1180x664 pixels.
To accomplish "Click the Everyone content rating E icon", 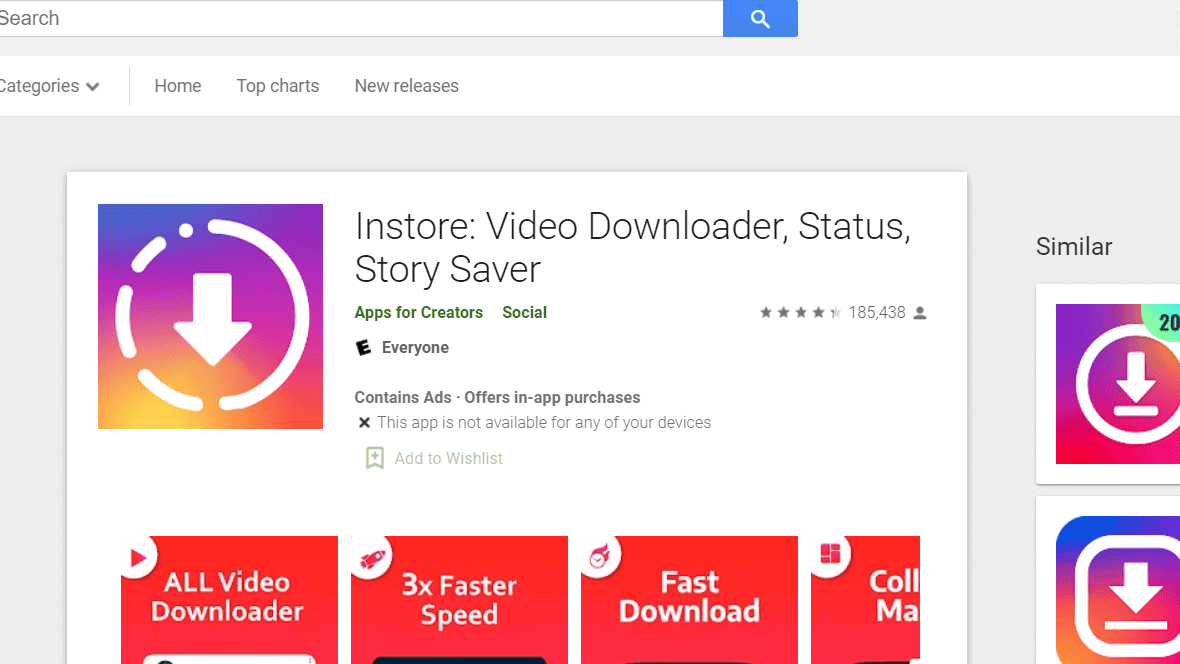I will [363, 347].
